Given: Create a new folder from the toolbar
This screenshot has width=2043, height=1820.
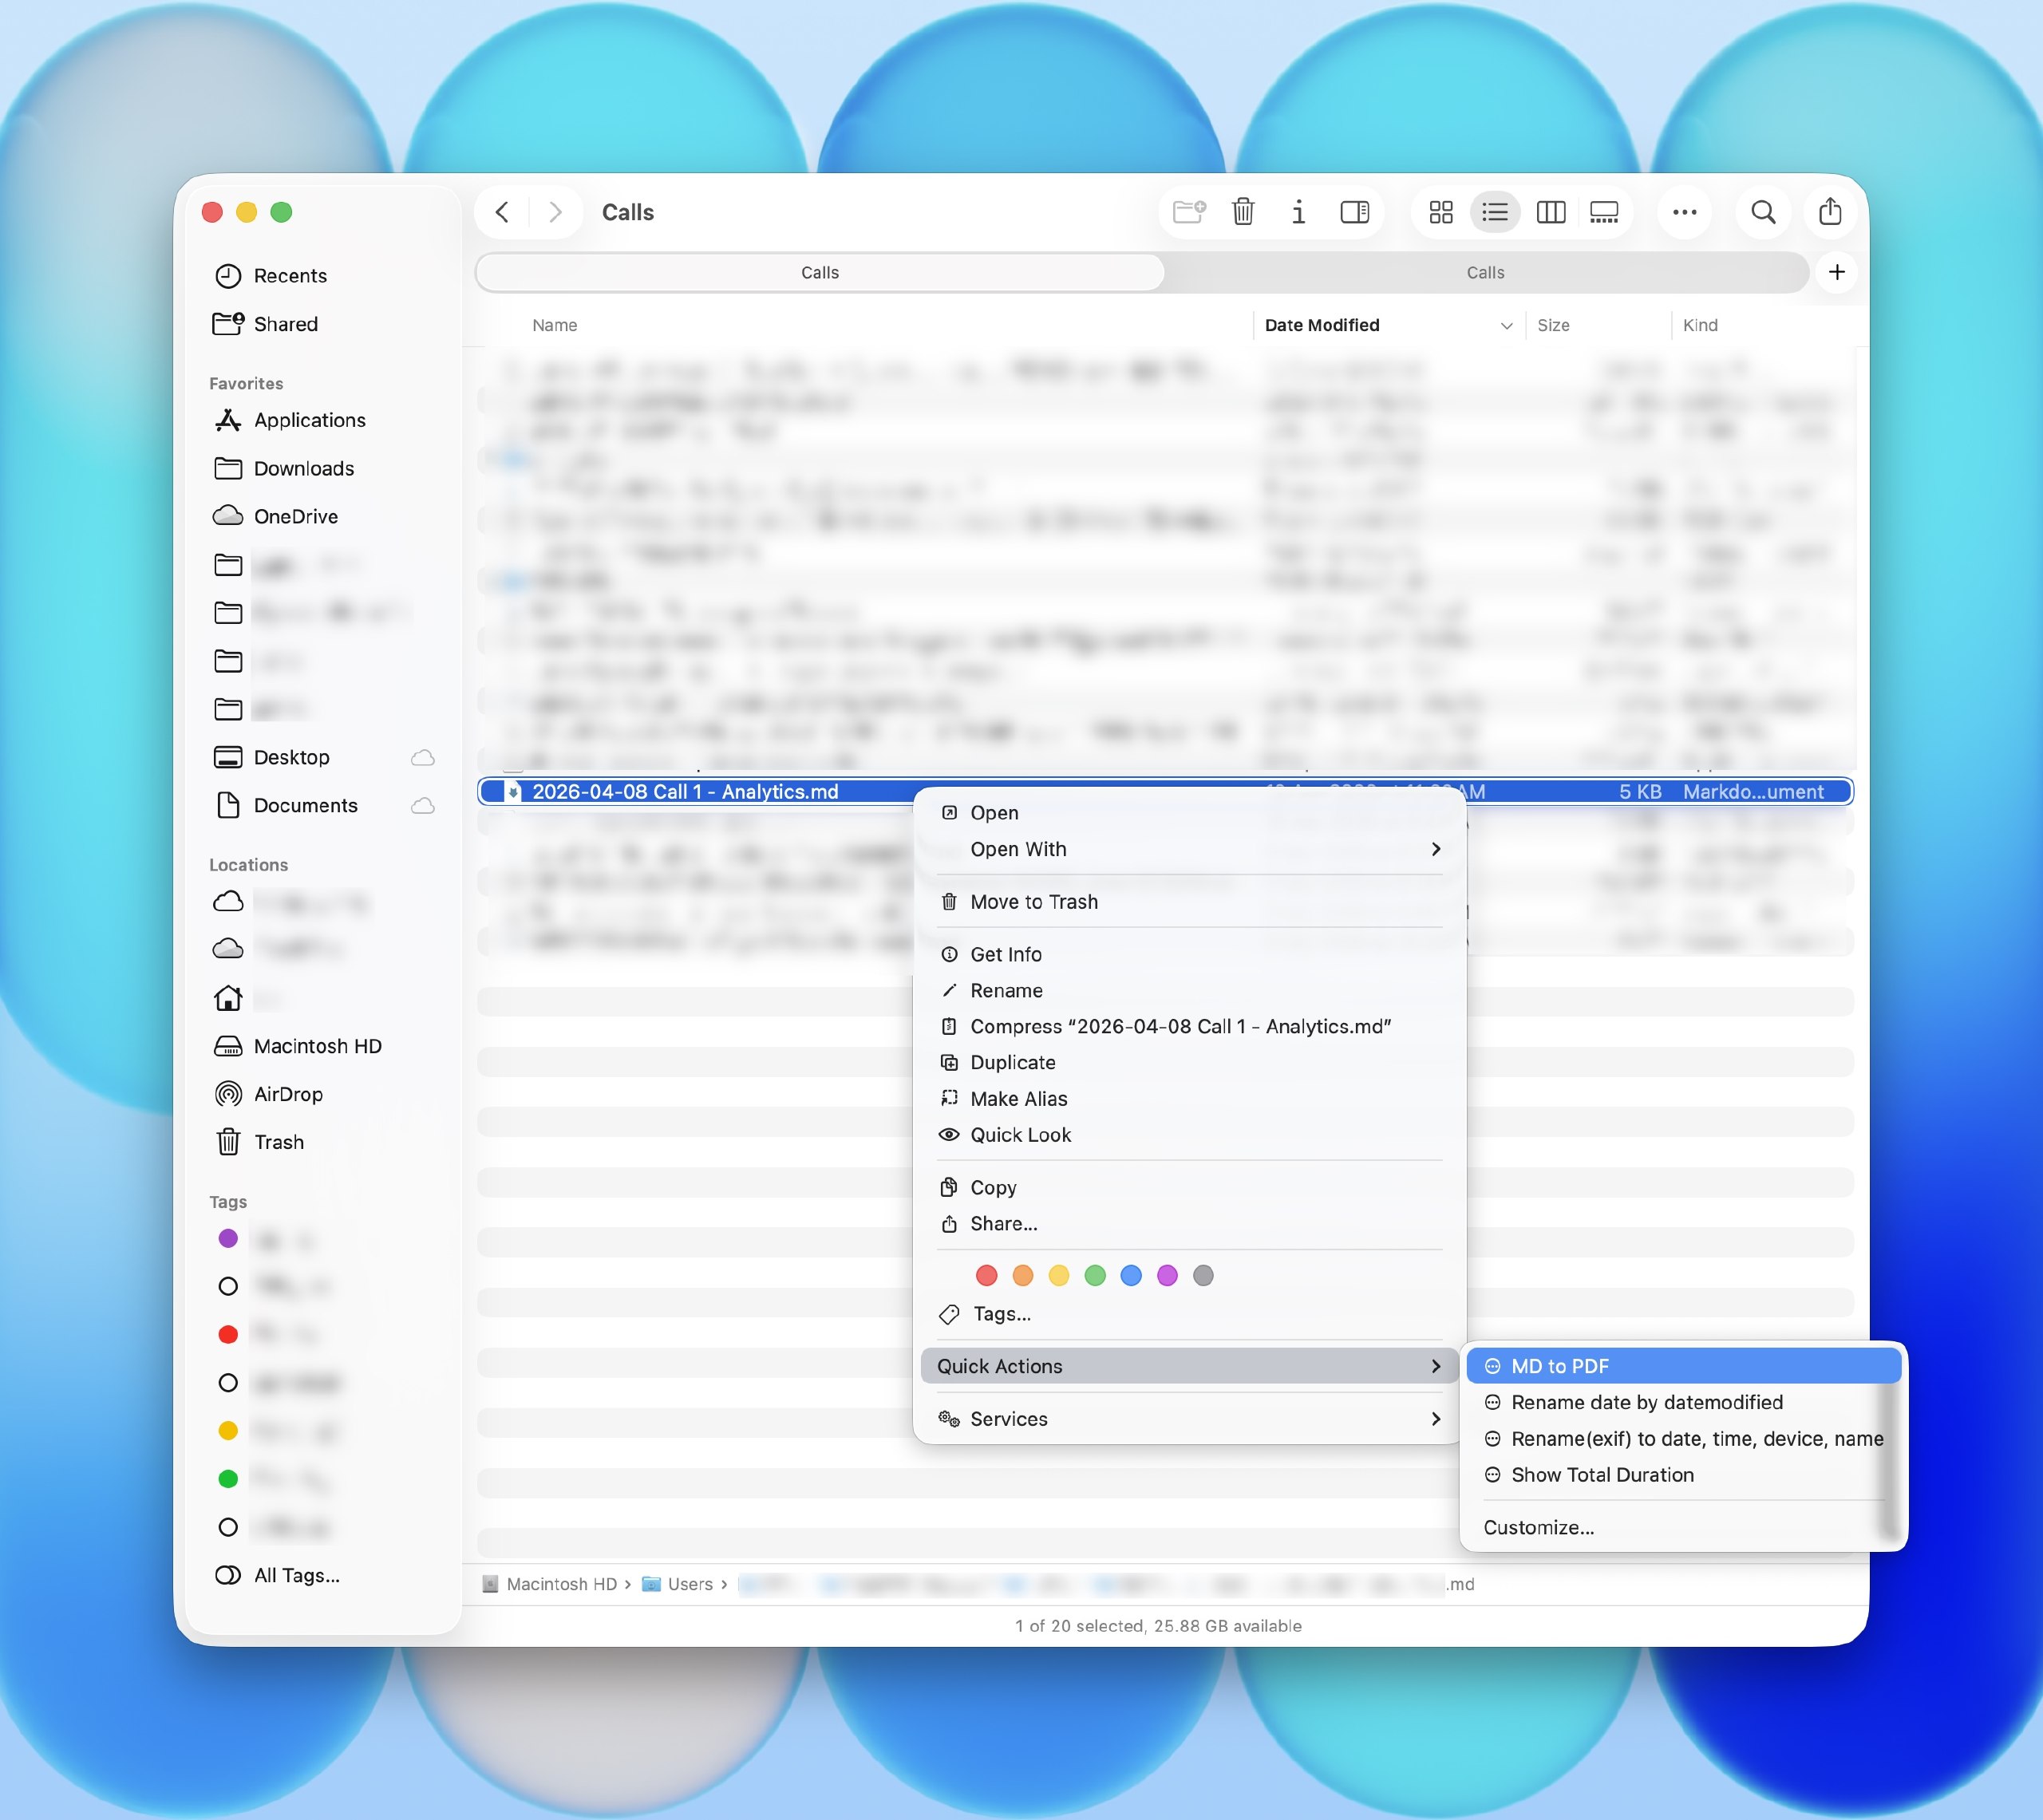Looking at the screenshot, I should click(1189, 212).
